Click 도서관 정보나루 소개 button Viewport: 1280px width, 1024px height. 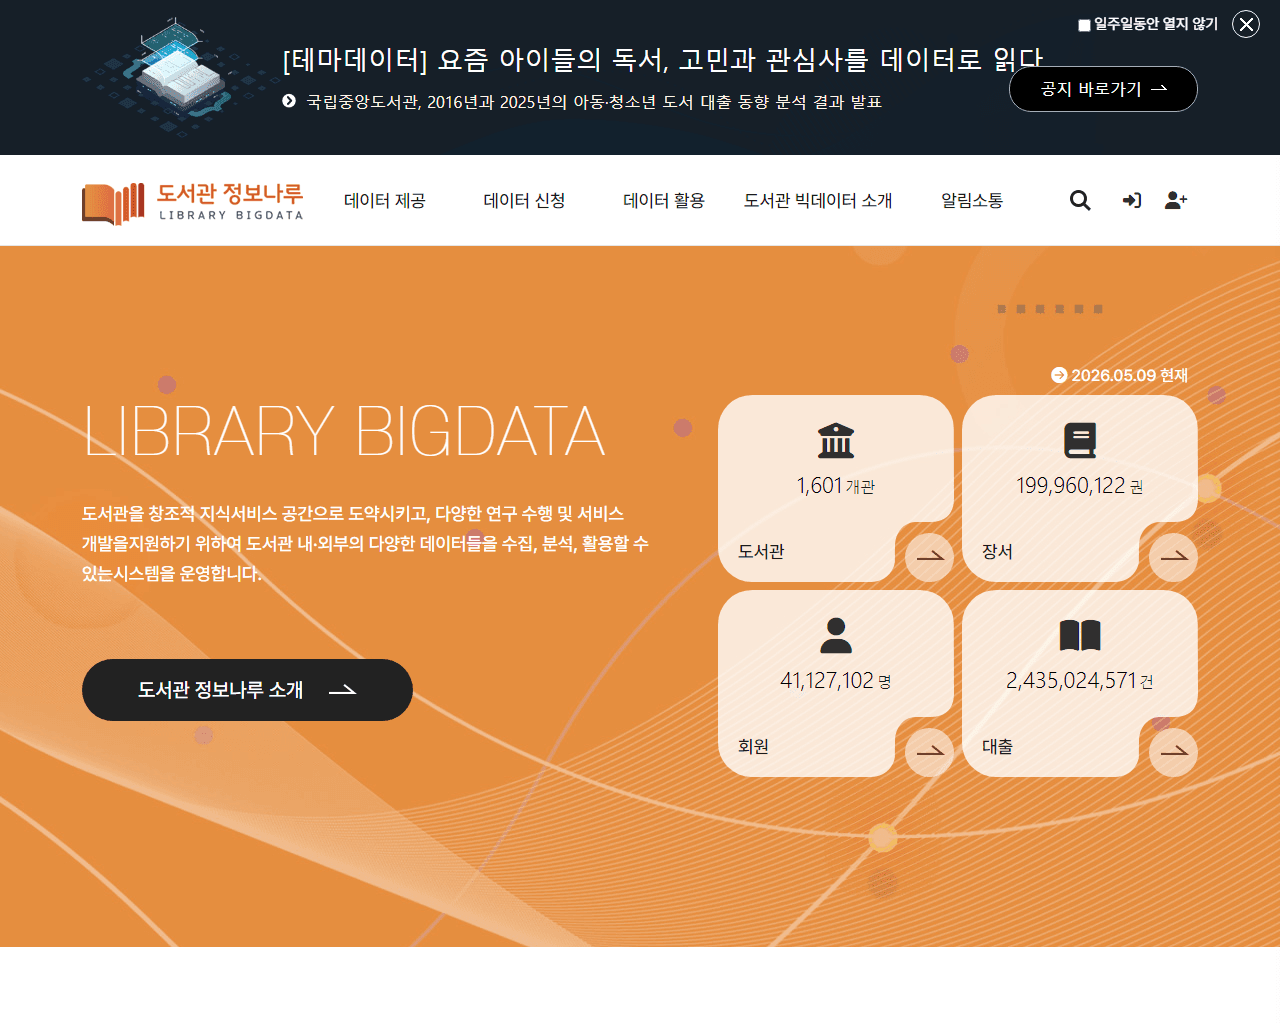point(247,690)
